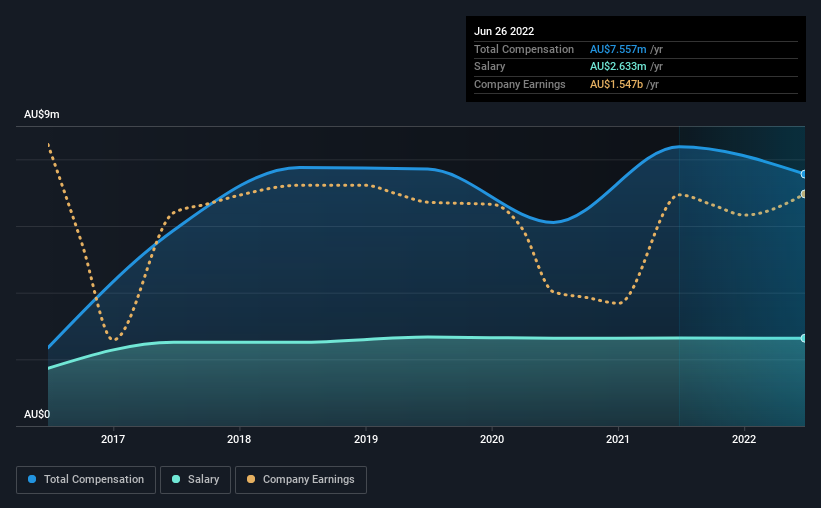Click the 2020 x-axis label

492,439
